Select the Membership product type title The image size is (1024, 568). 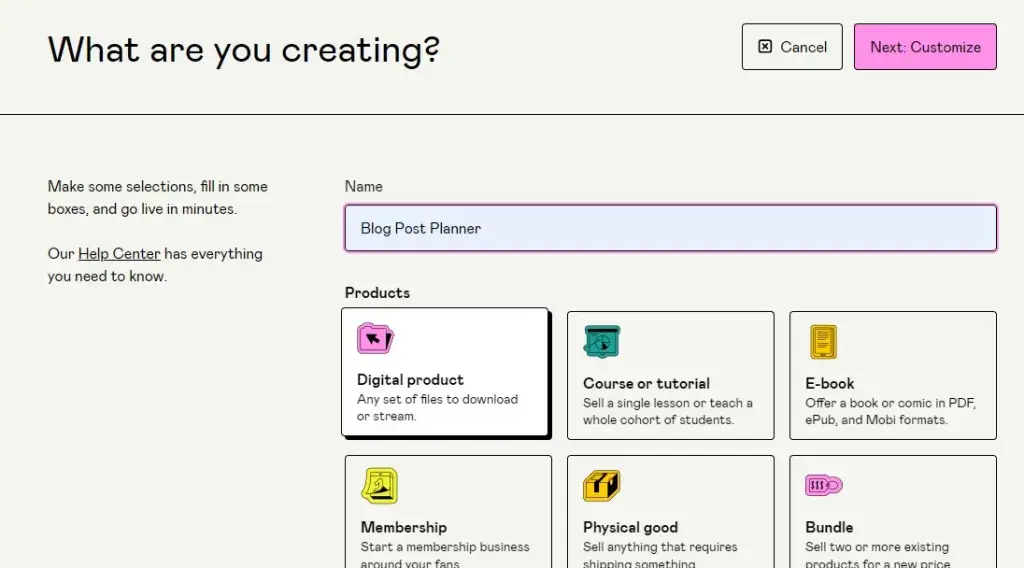click(x=403, y=527)
